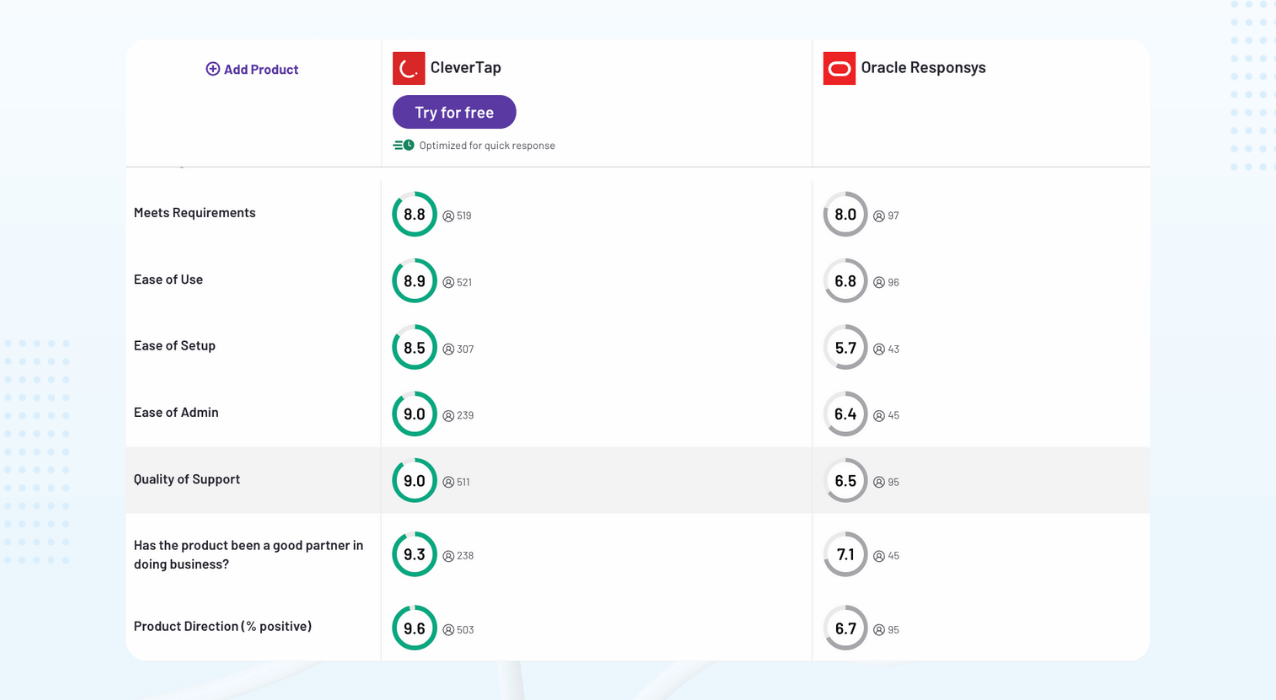Click Oracle's 6.5 Quality of Support ring
Screen dimensions: 1276x700
(x=845, y=480)
